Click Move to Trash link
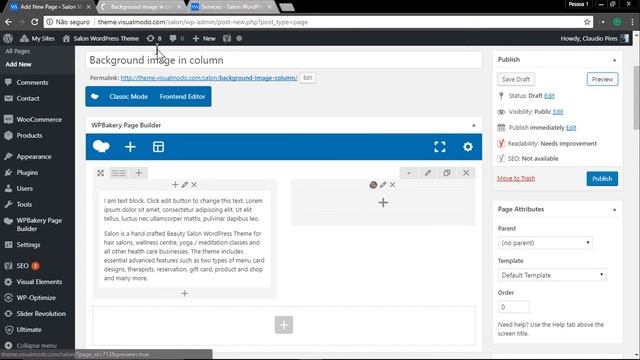 coord(516,178)
